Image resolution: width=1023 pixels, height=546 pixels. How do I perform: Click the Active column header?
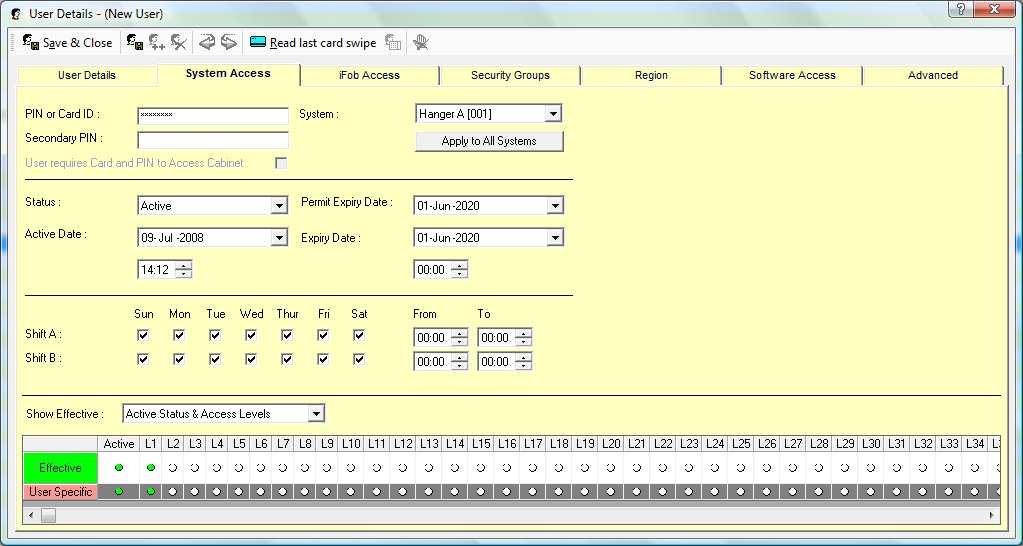(x=119, y=444)
